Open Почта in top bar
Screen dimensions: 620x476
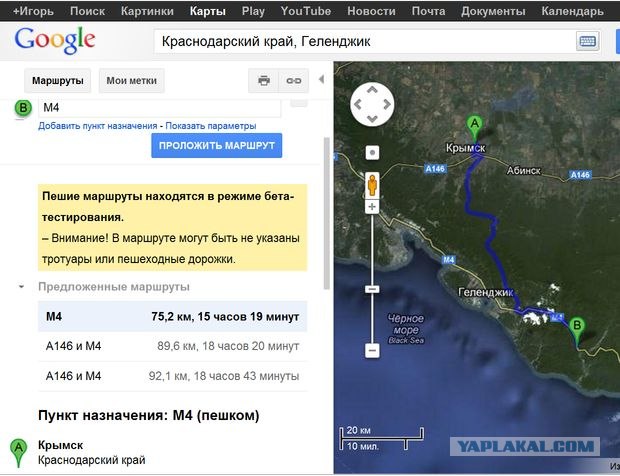428,11
